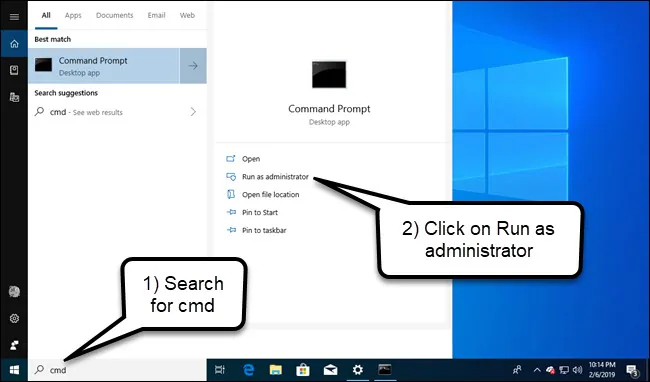Open Mail app from taskbar
Screen dimensions: 650x382
tap(330, 370)
